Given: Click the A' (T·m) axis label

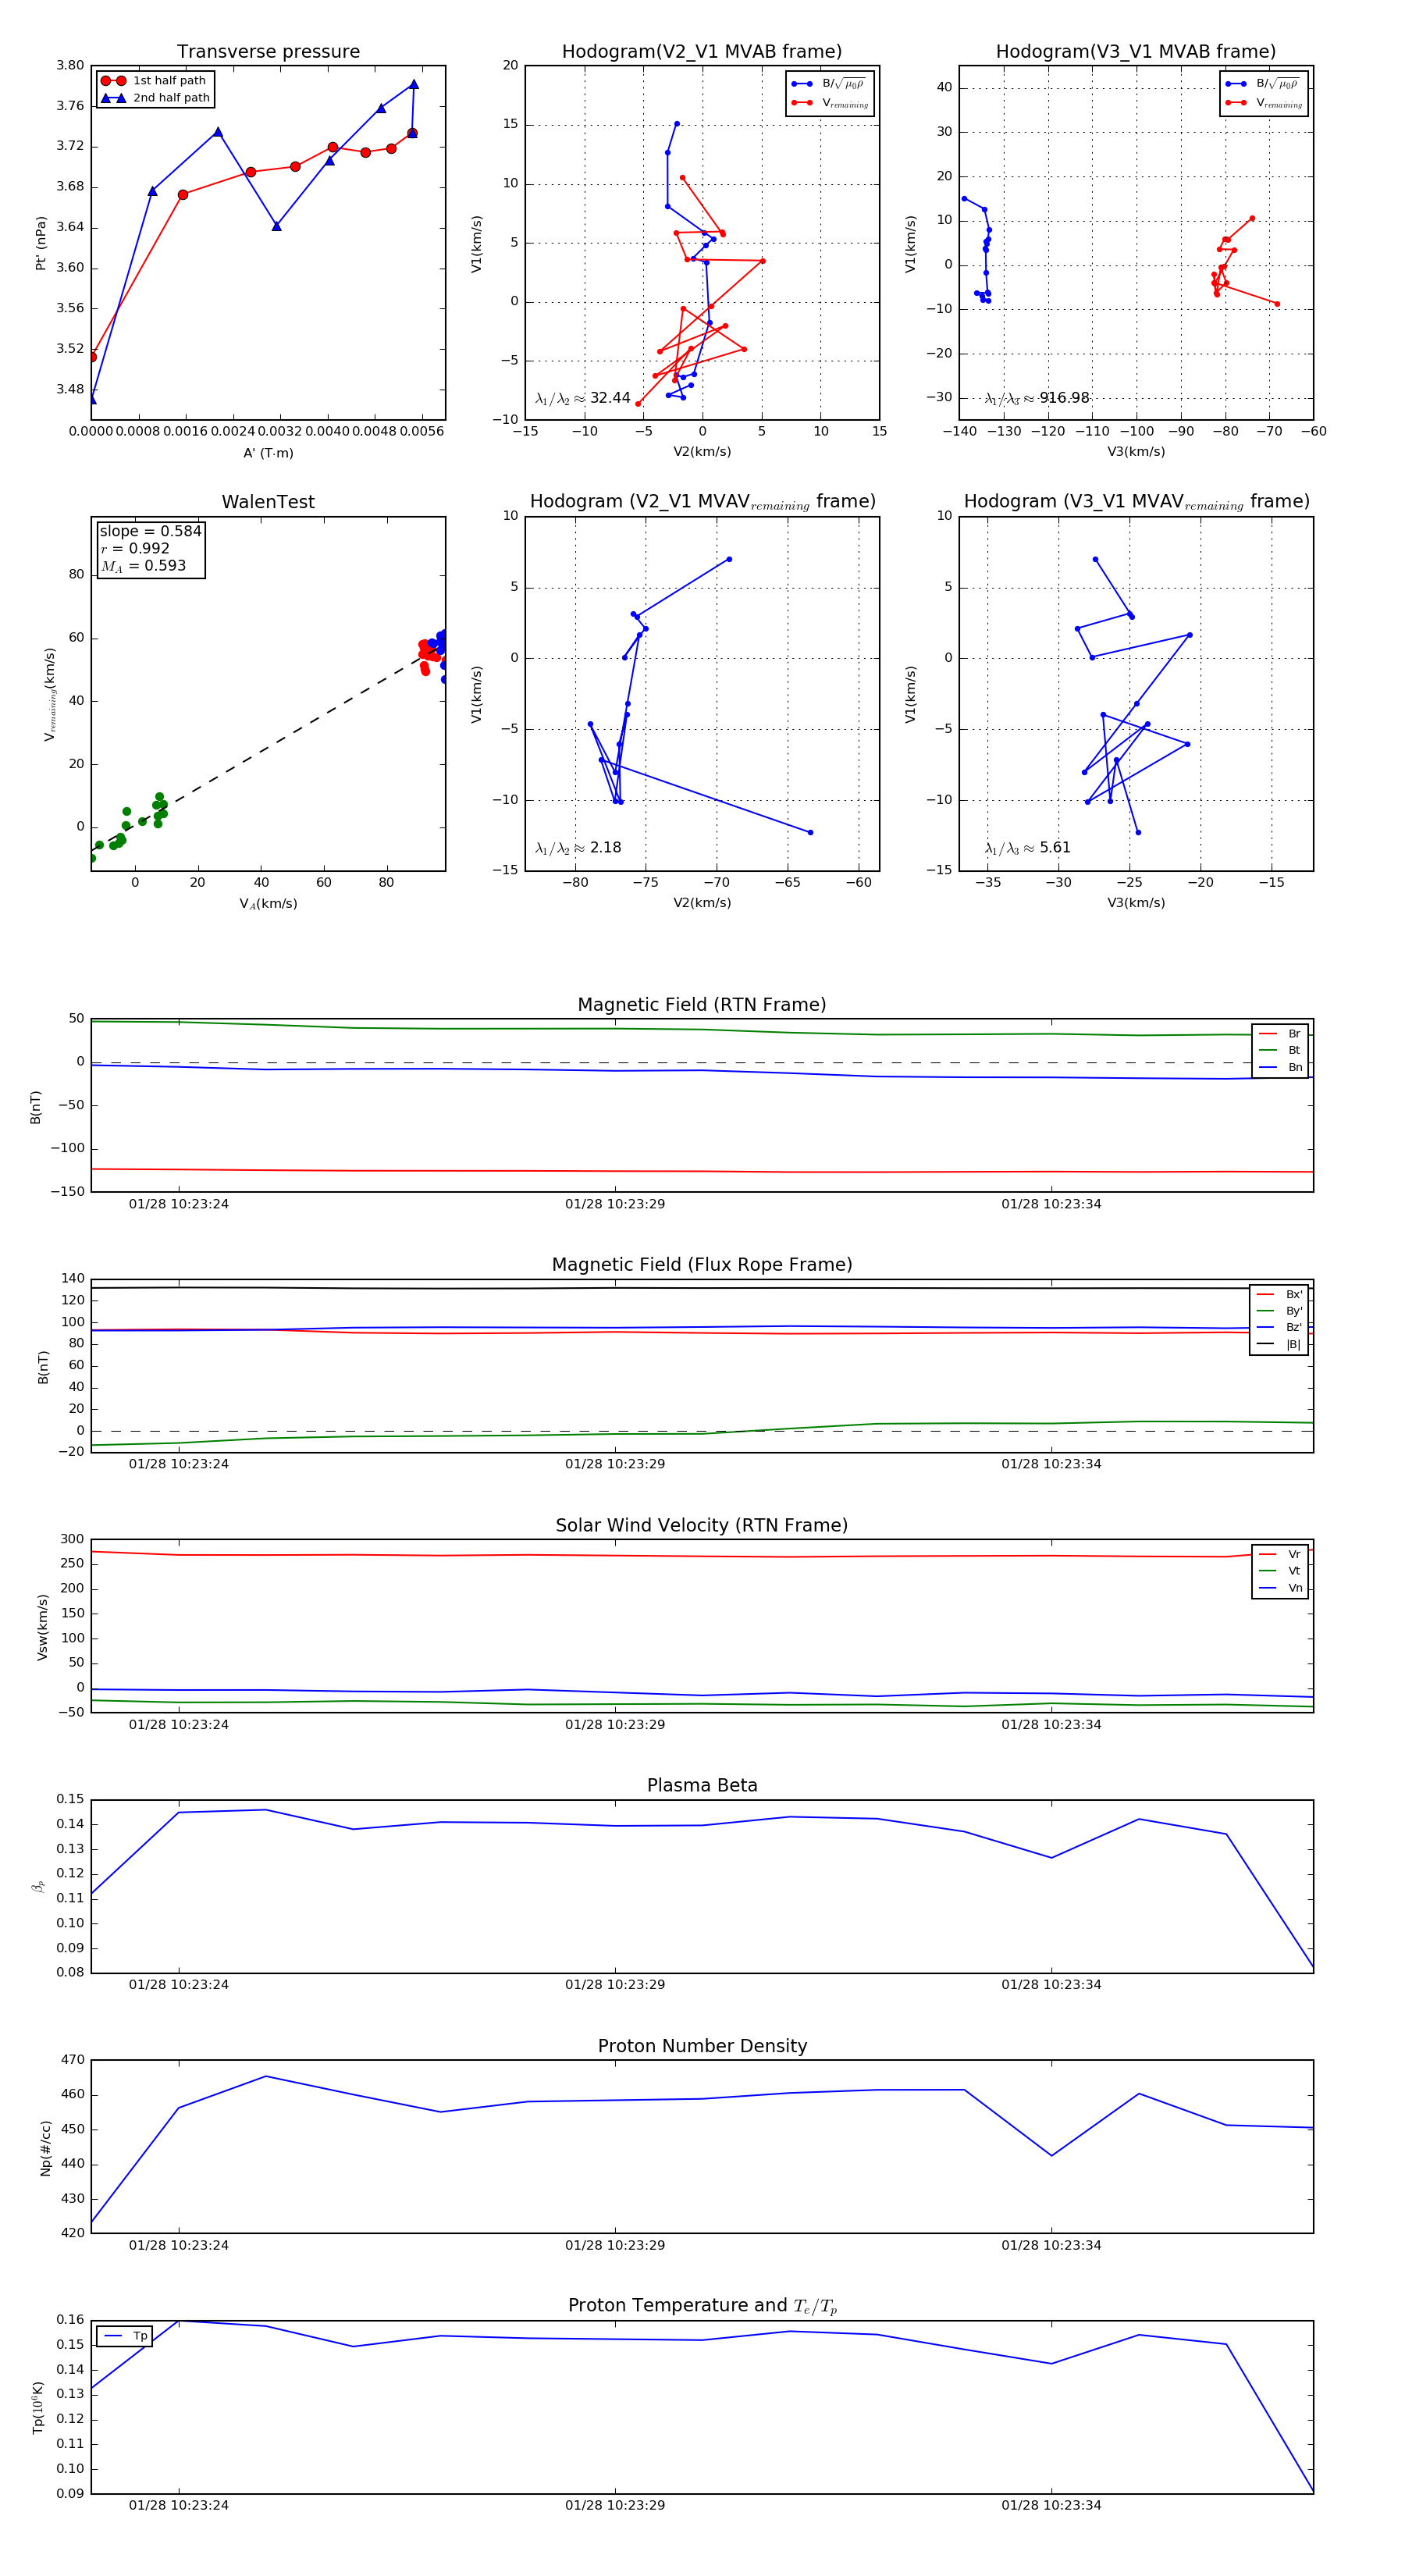Looking at the screenshot, I should pyautogui.click(x=268, y=453).
